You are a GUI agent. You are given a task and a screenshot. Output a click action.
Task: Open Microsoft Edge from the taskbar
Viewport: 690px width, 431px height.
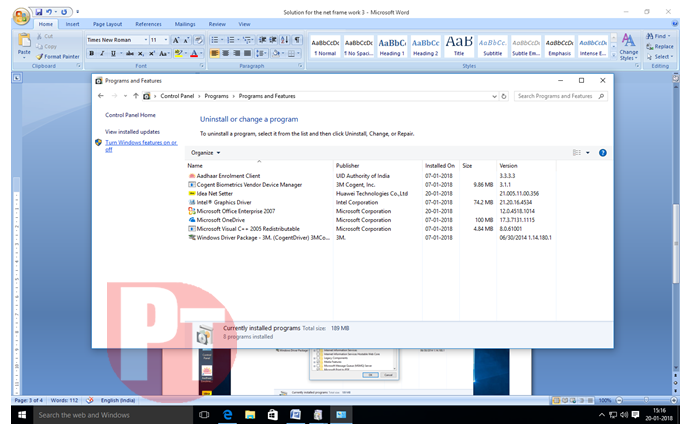pos(228,415)
